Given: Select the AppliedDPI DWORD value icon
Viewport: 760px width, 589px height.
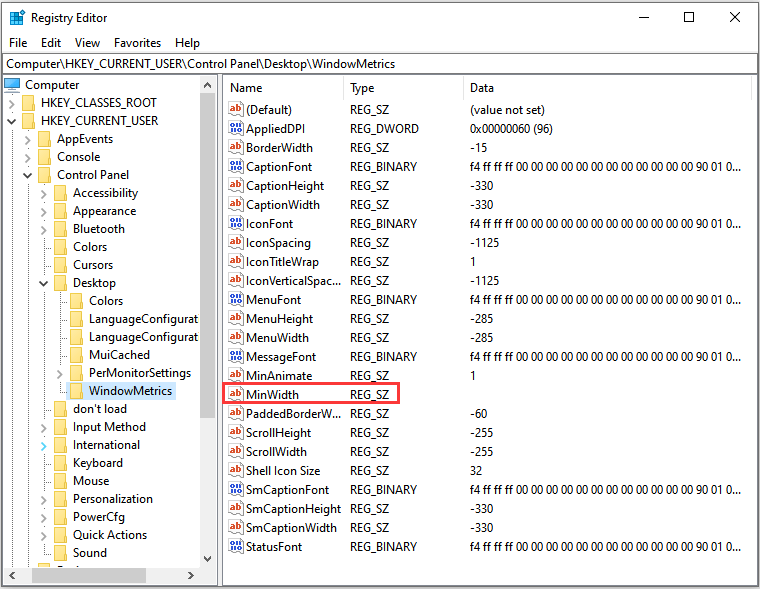Looking at the screenshot, I should [x=236, y=128].
